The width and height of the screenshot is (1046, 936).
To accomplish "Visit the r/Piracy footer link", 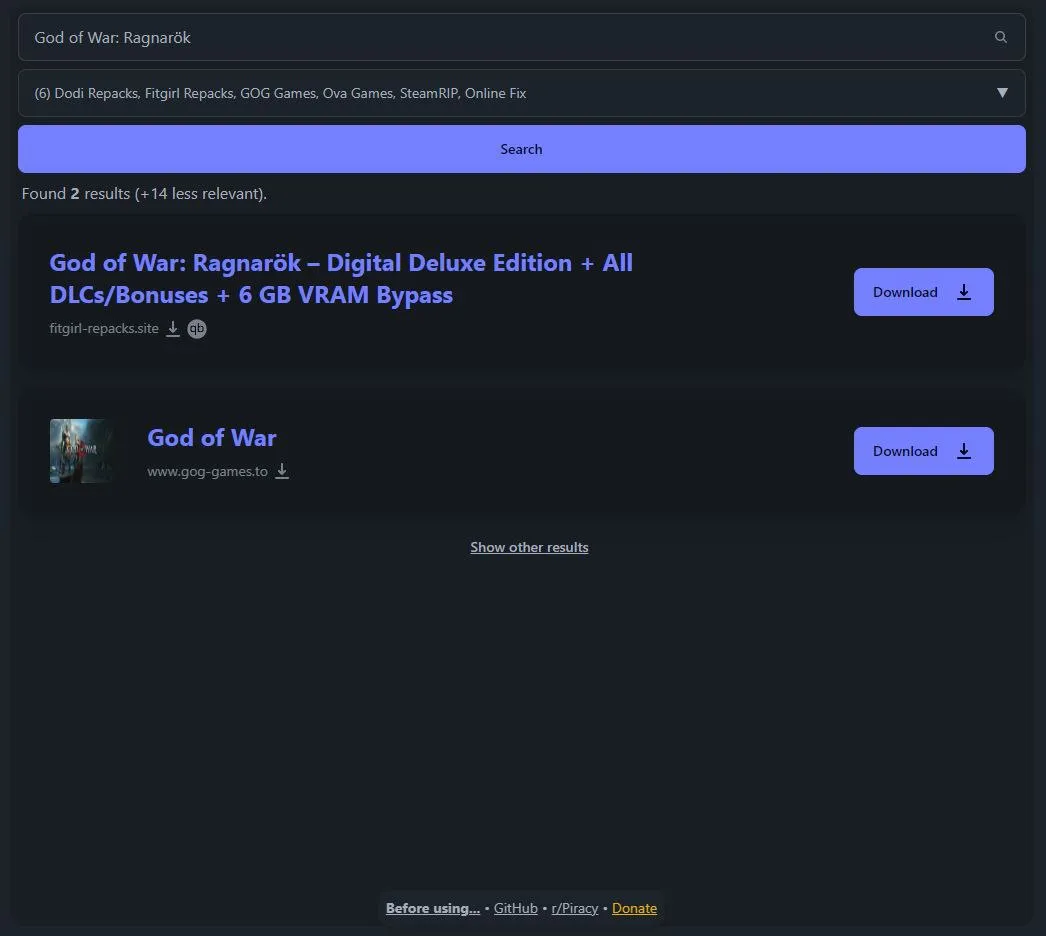I will click(574, 908).
